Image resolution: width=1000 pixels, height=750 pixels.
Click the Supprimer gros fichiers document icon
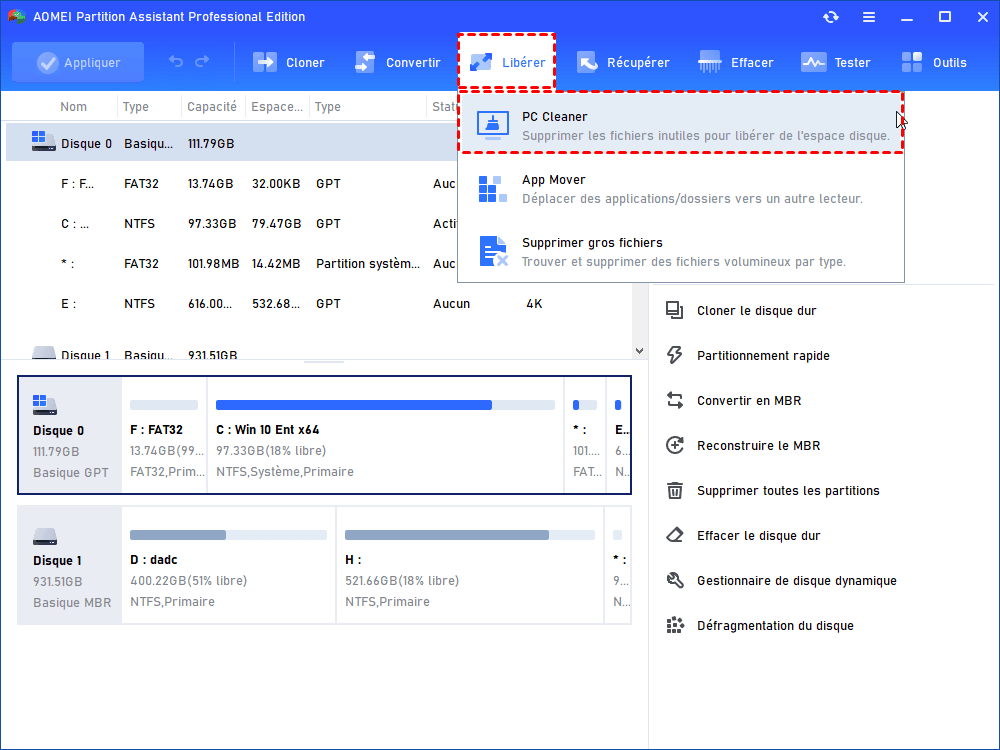tap(493, 251)
